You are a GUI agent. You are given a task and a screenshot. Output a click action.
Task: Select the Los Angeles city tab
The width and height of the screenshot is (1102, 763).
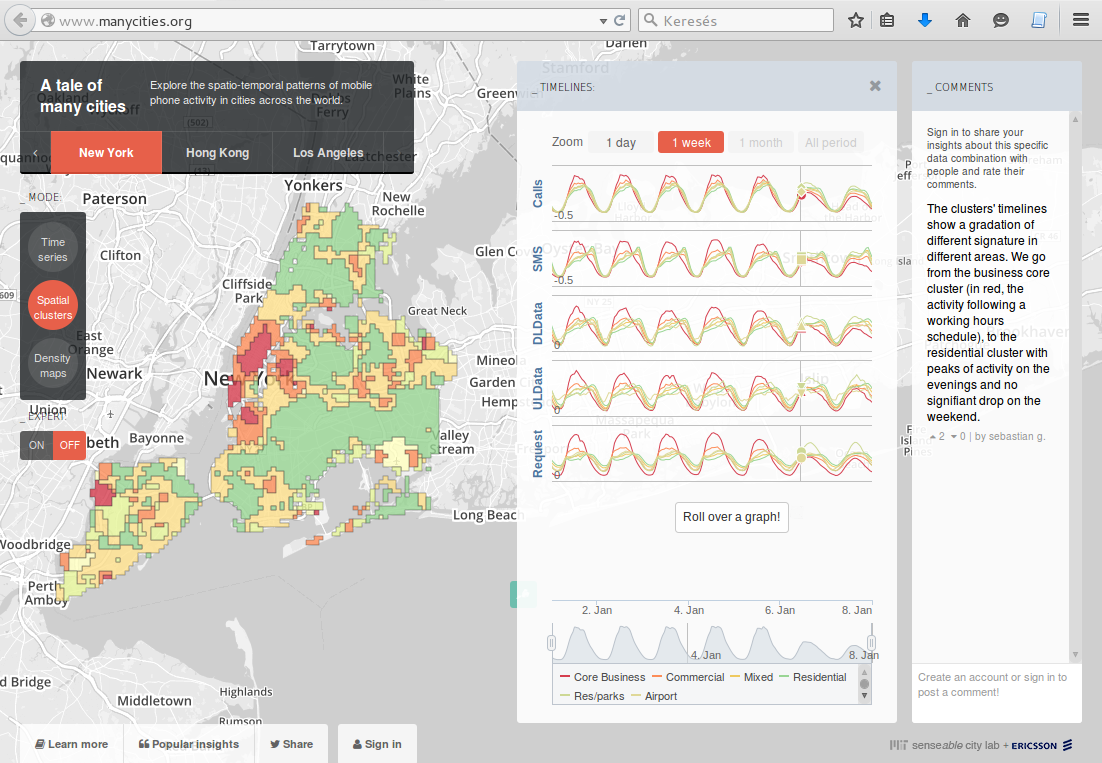328,153
